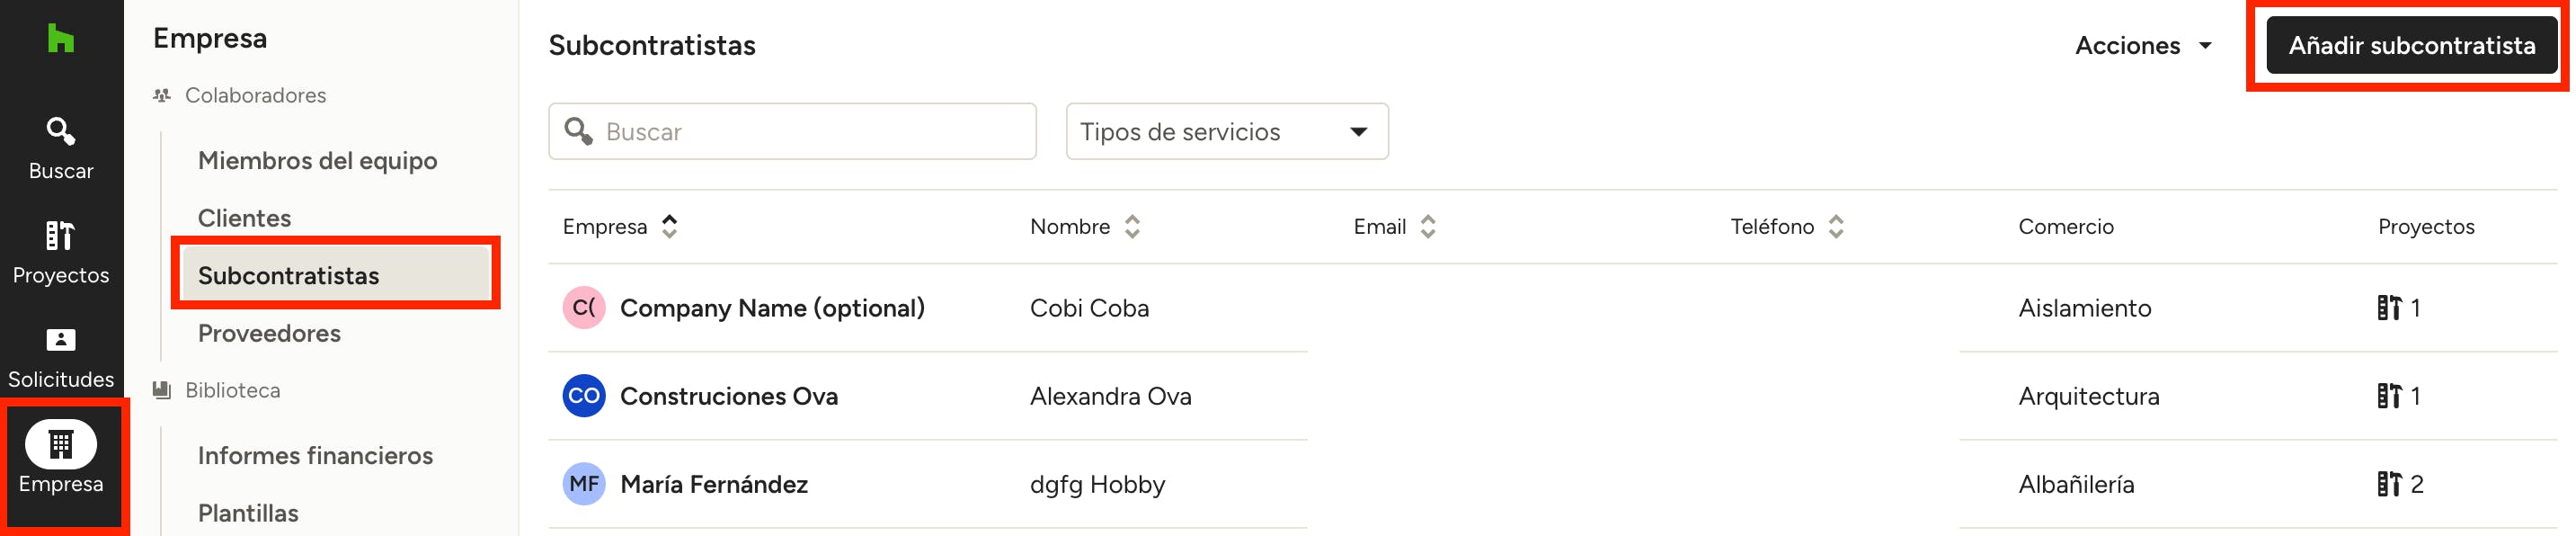This screenshot has width=2576, height=536.
Task: Sort the table by Email column
Action: coord(1427,227)
